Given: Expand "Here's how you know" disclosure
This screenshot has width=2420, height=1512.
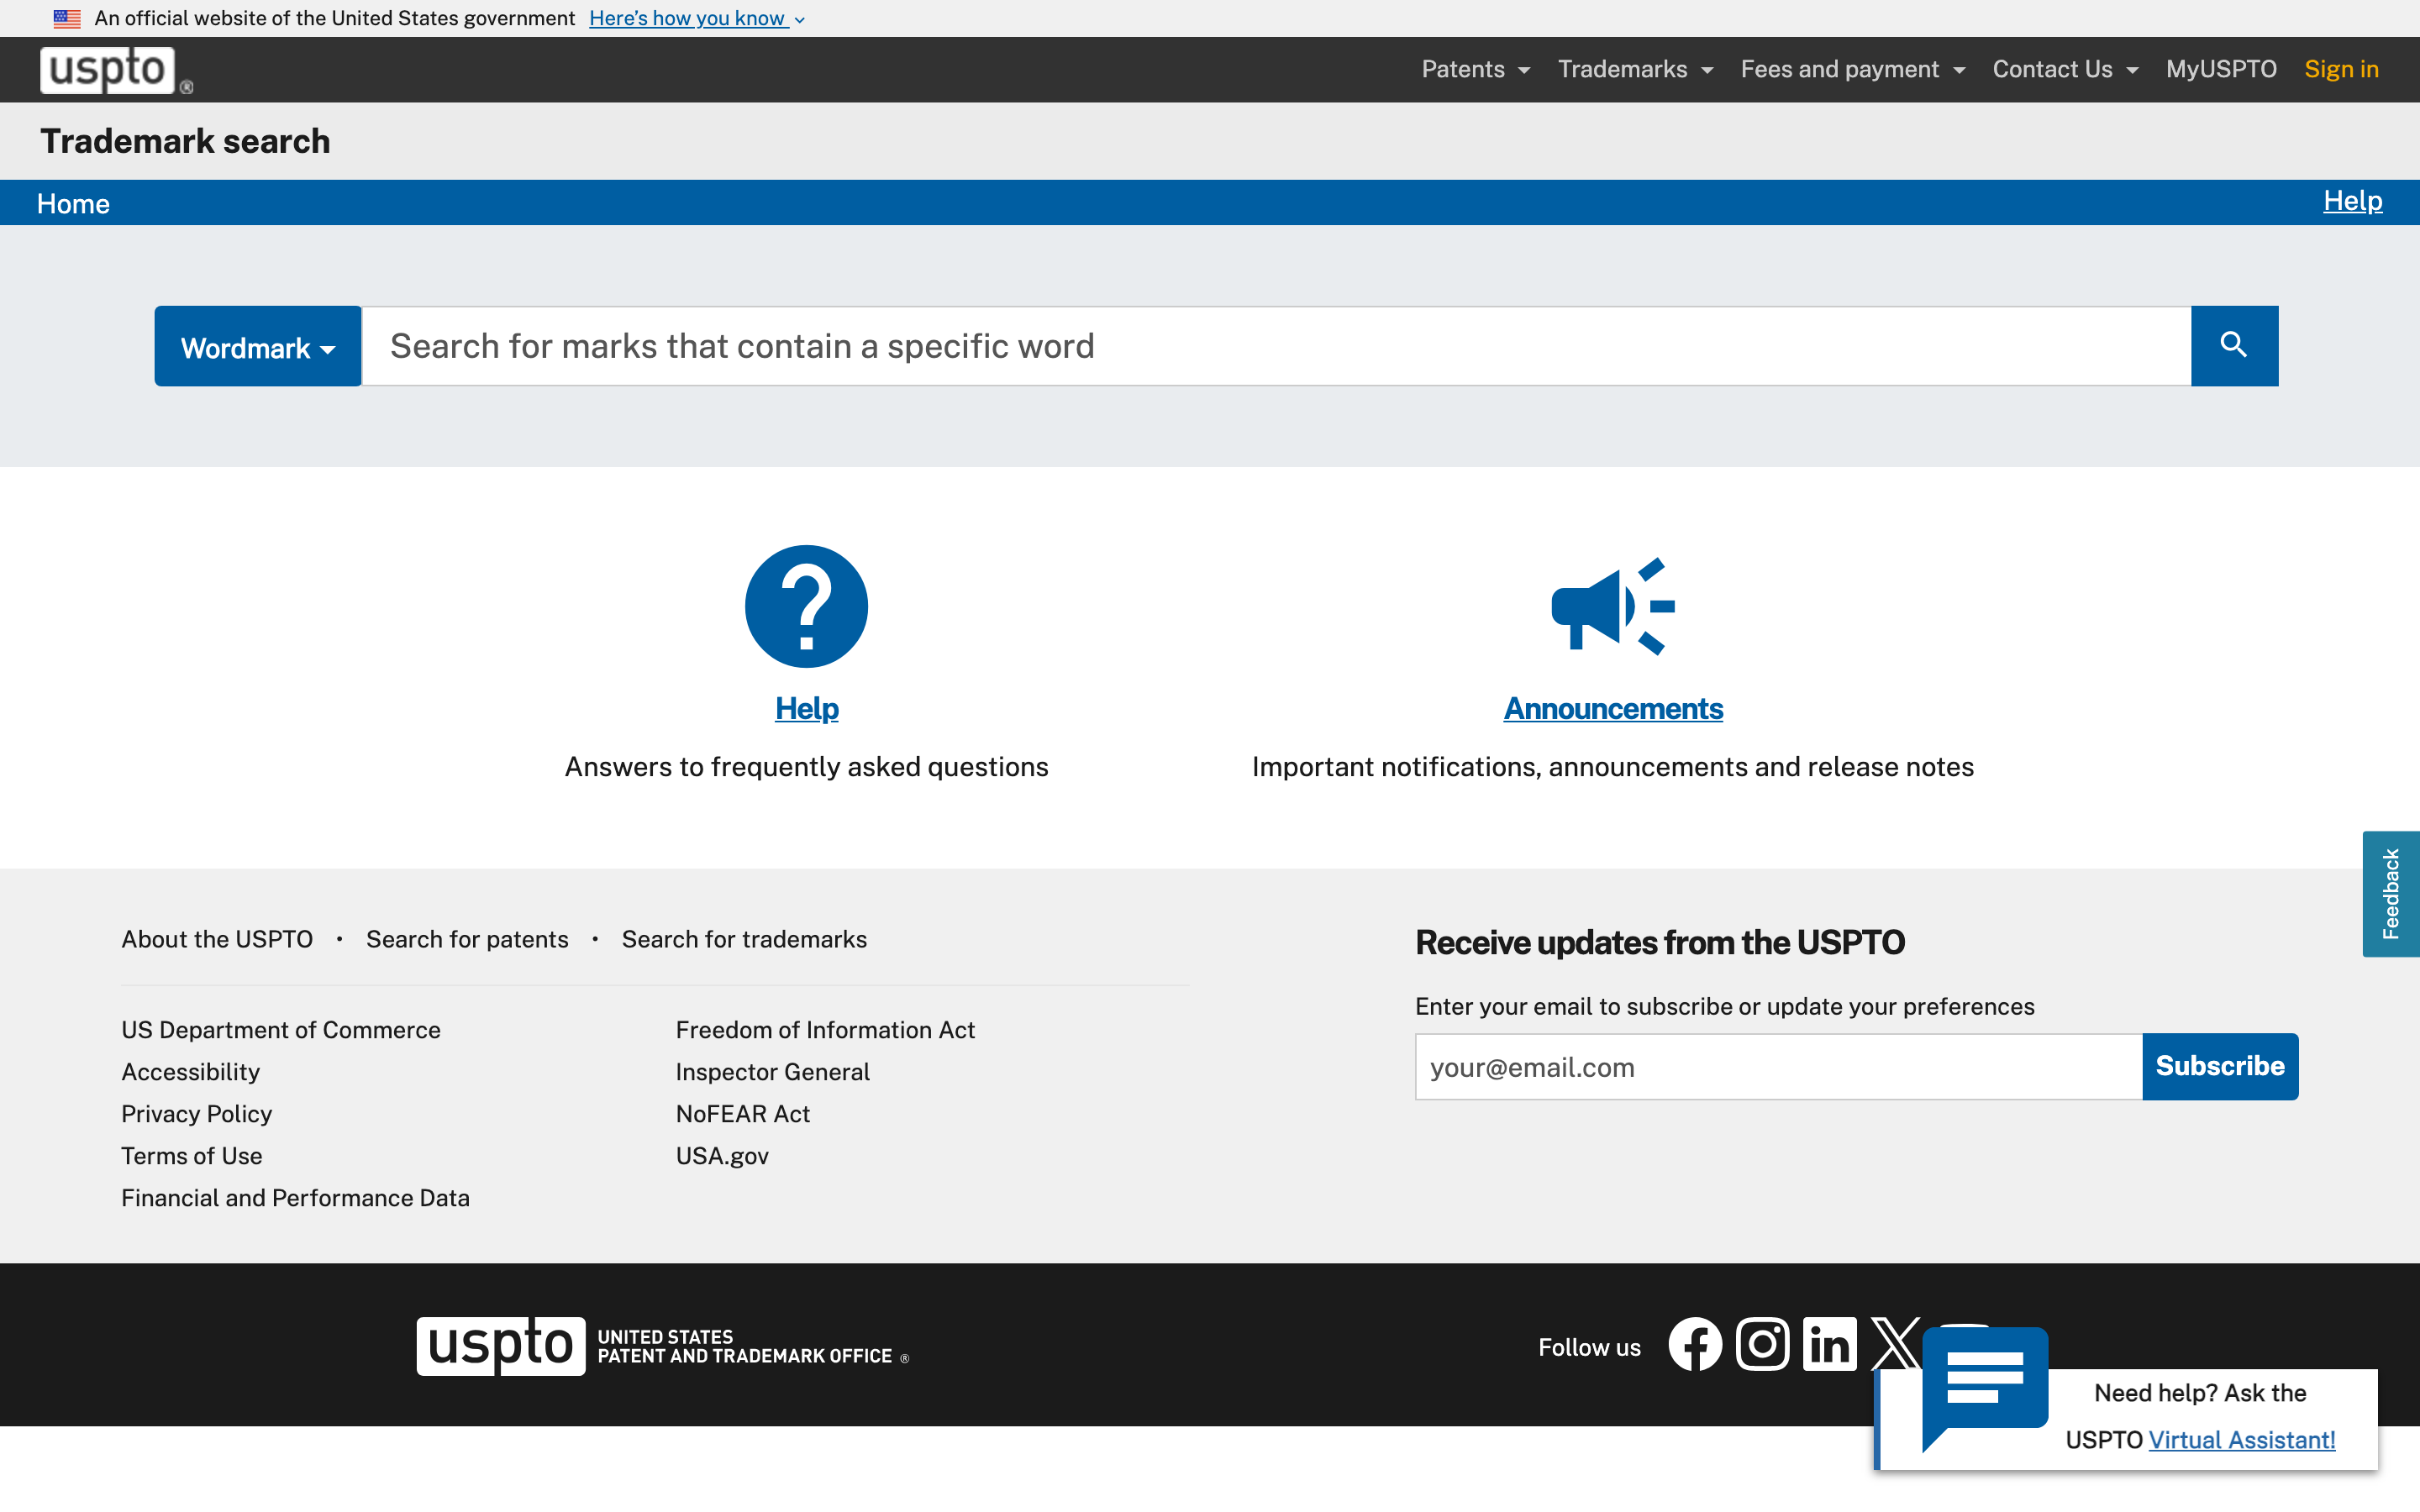Looking at the screenshot, I should click(697, 18).
